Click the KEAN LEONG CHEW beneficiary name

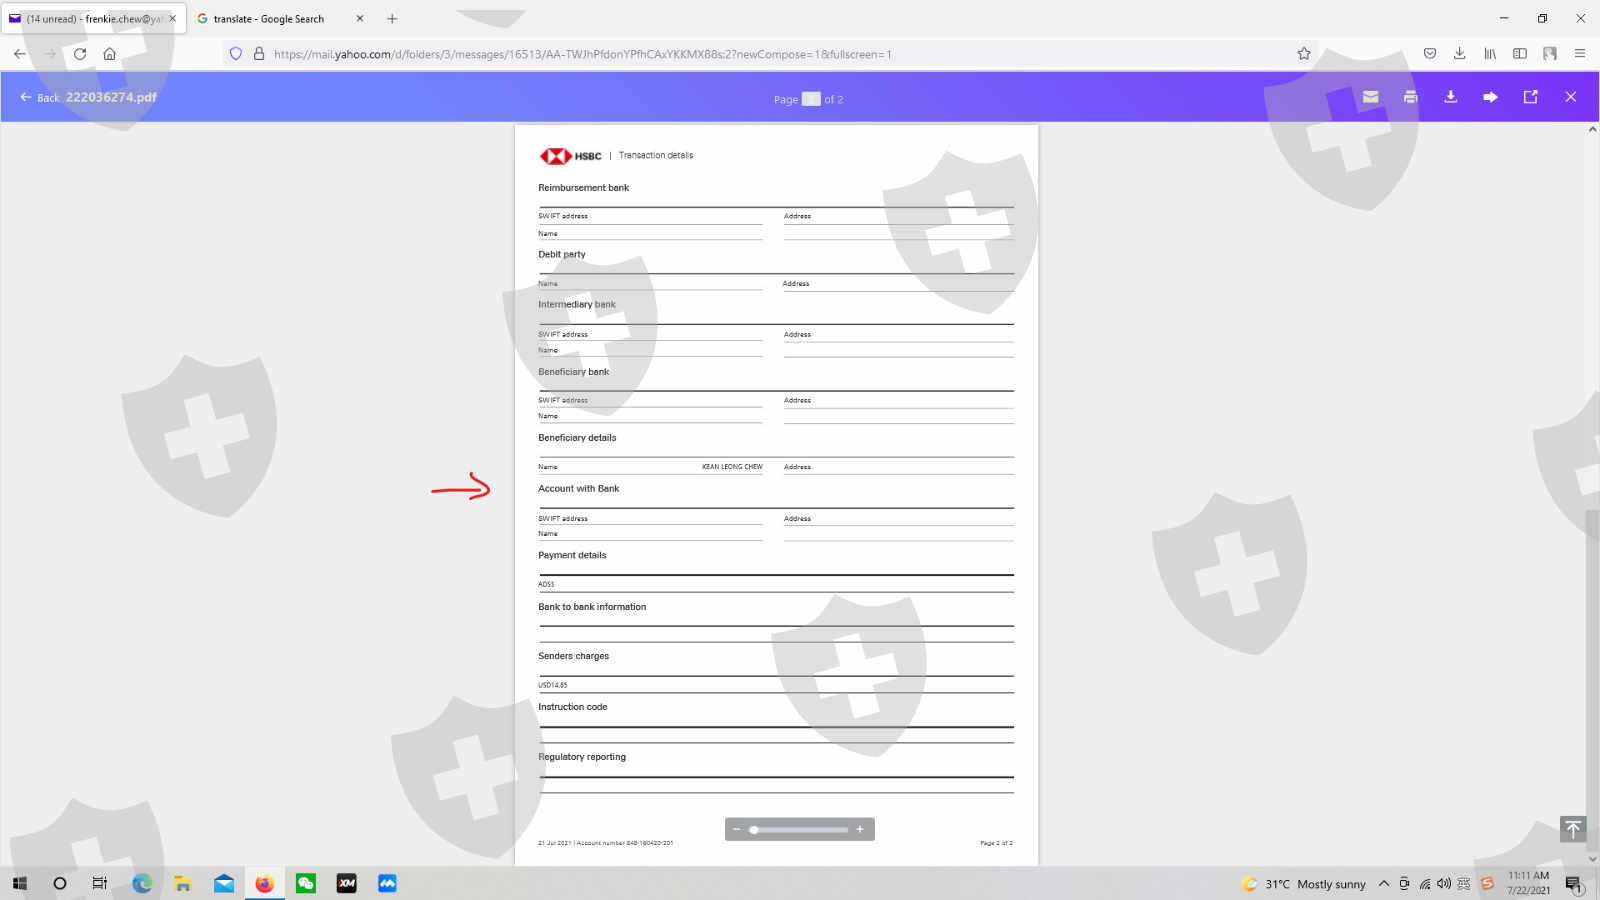click(x=732, y=467)
